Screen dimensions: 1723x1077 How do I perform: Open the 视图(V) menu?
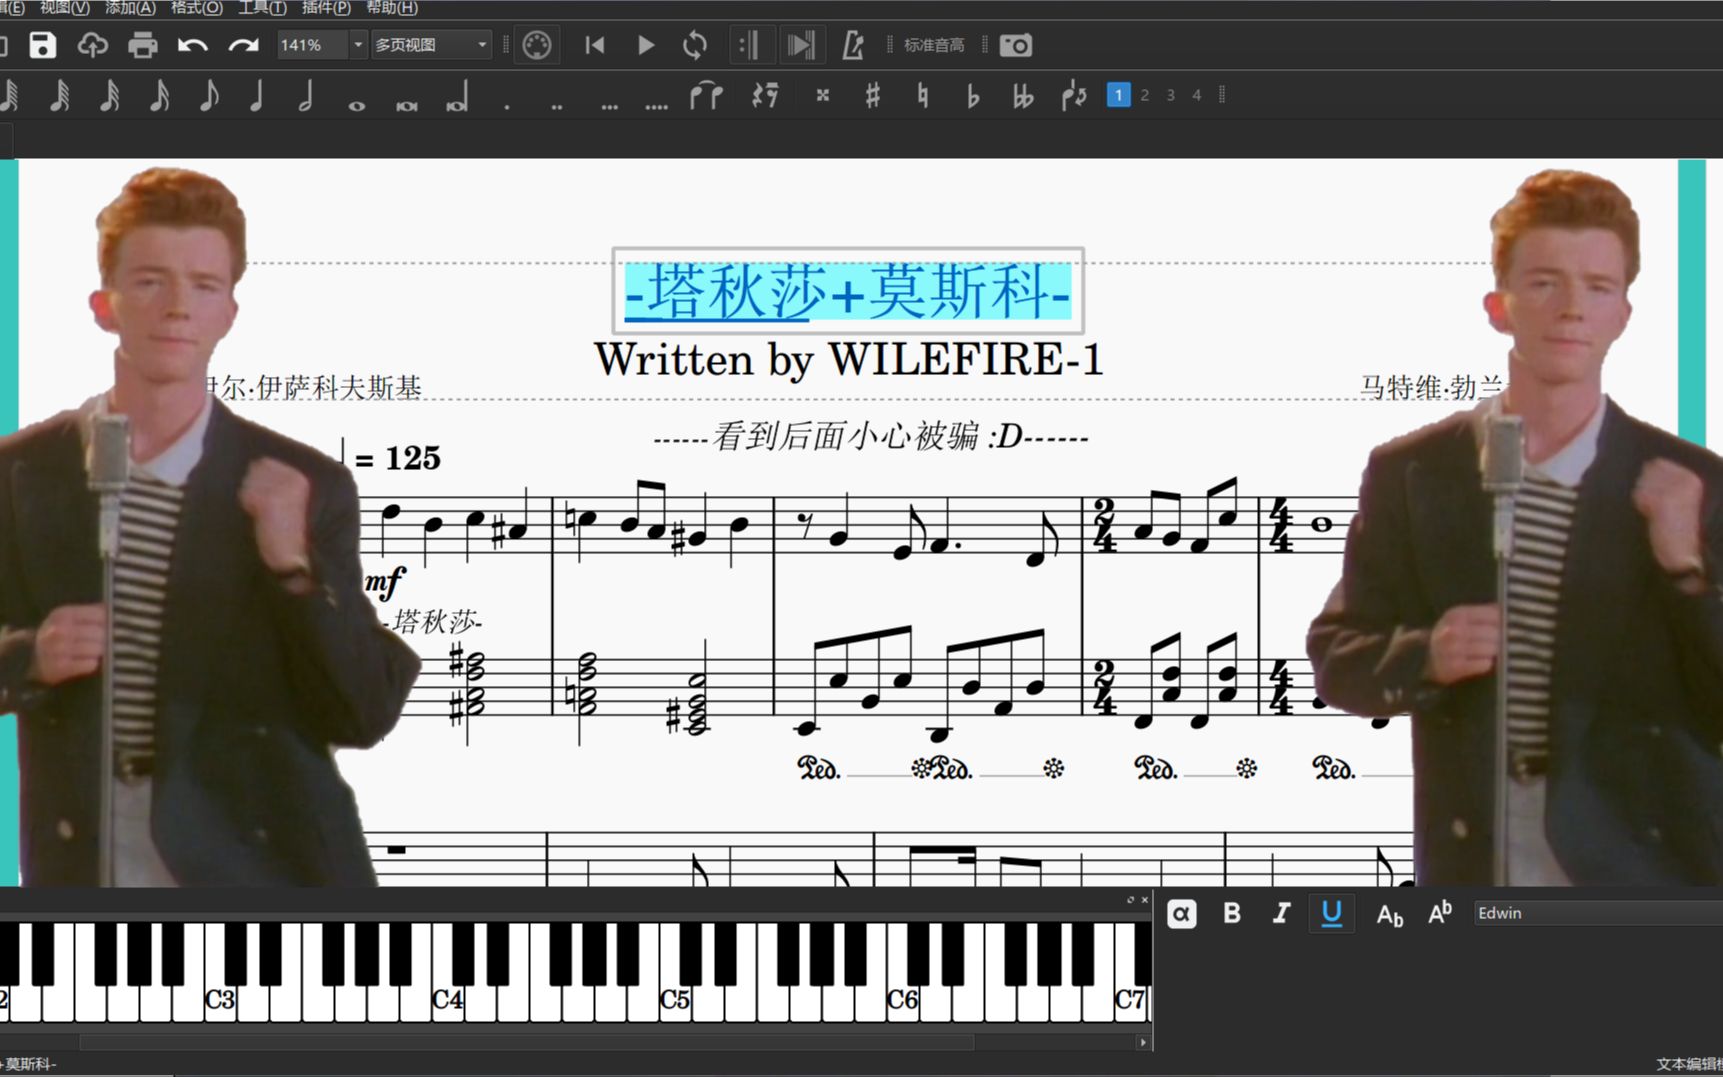point(64,8)
